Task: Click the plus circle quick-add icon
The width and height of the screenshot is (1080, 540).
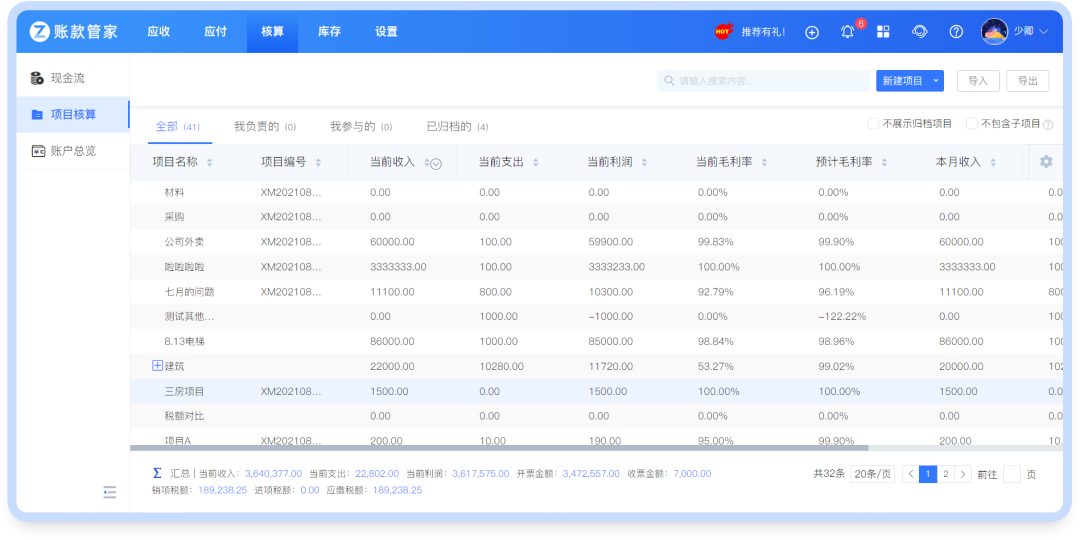Action: pyautogui.click(x=812, y=32)
